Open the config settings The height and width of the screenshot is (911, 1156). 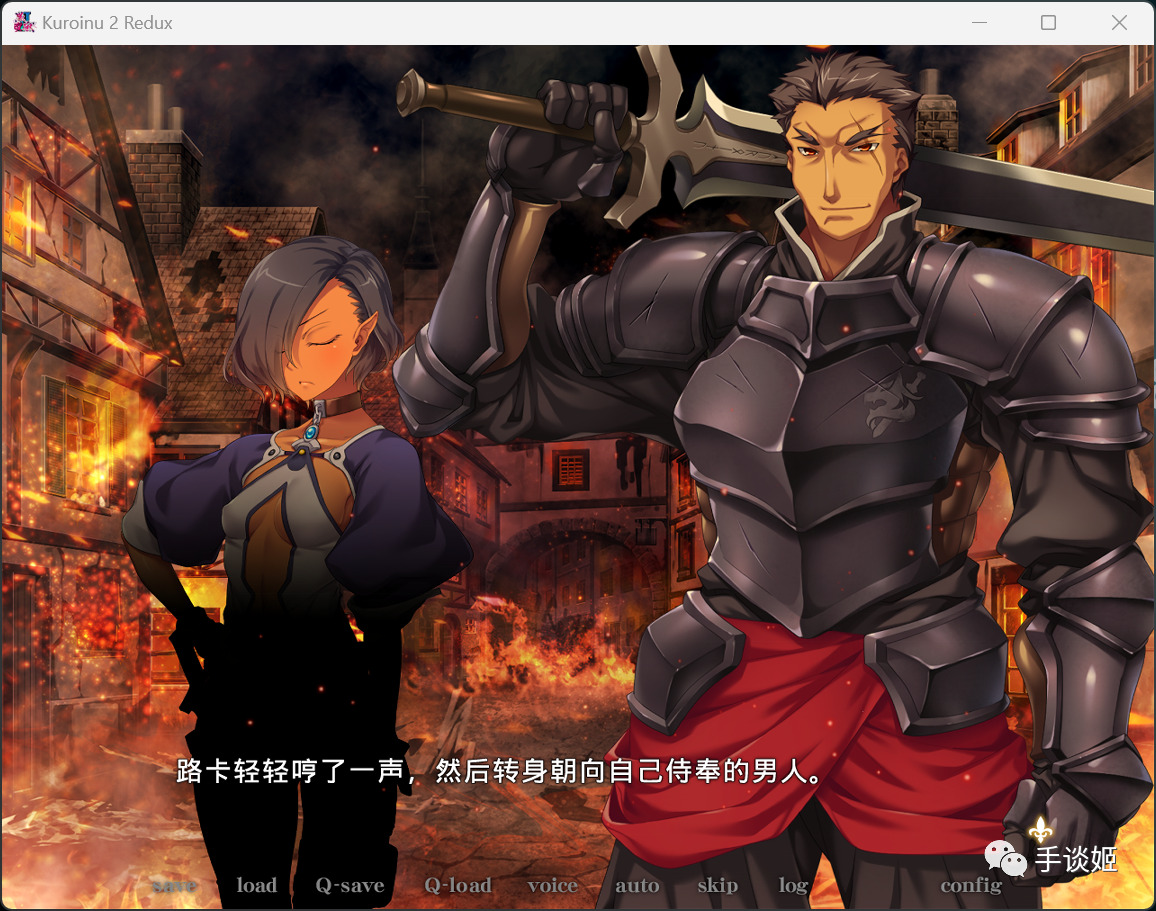971,885
